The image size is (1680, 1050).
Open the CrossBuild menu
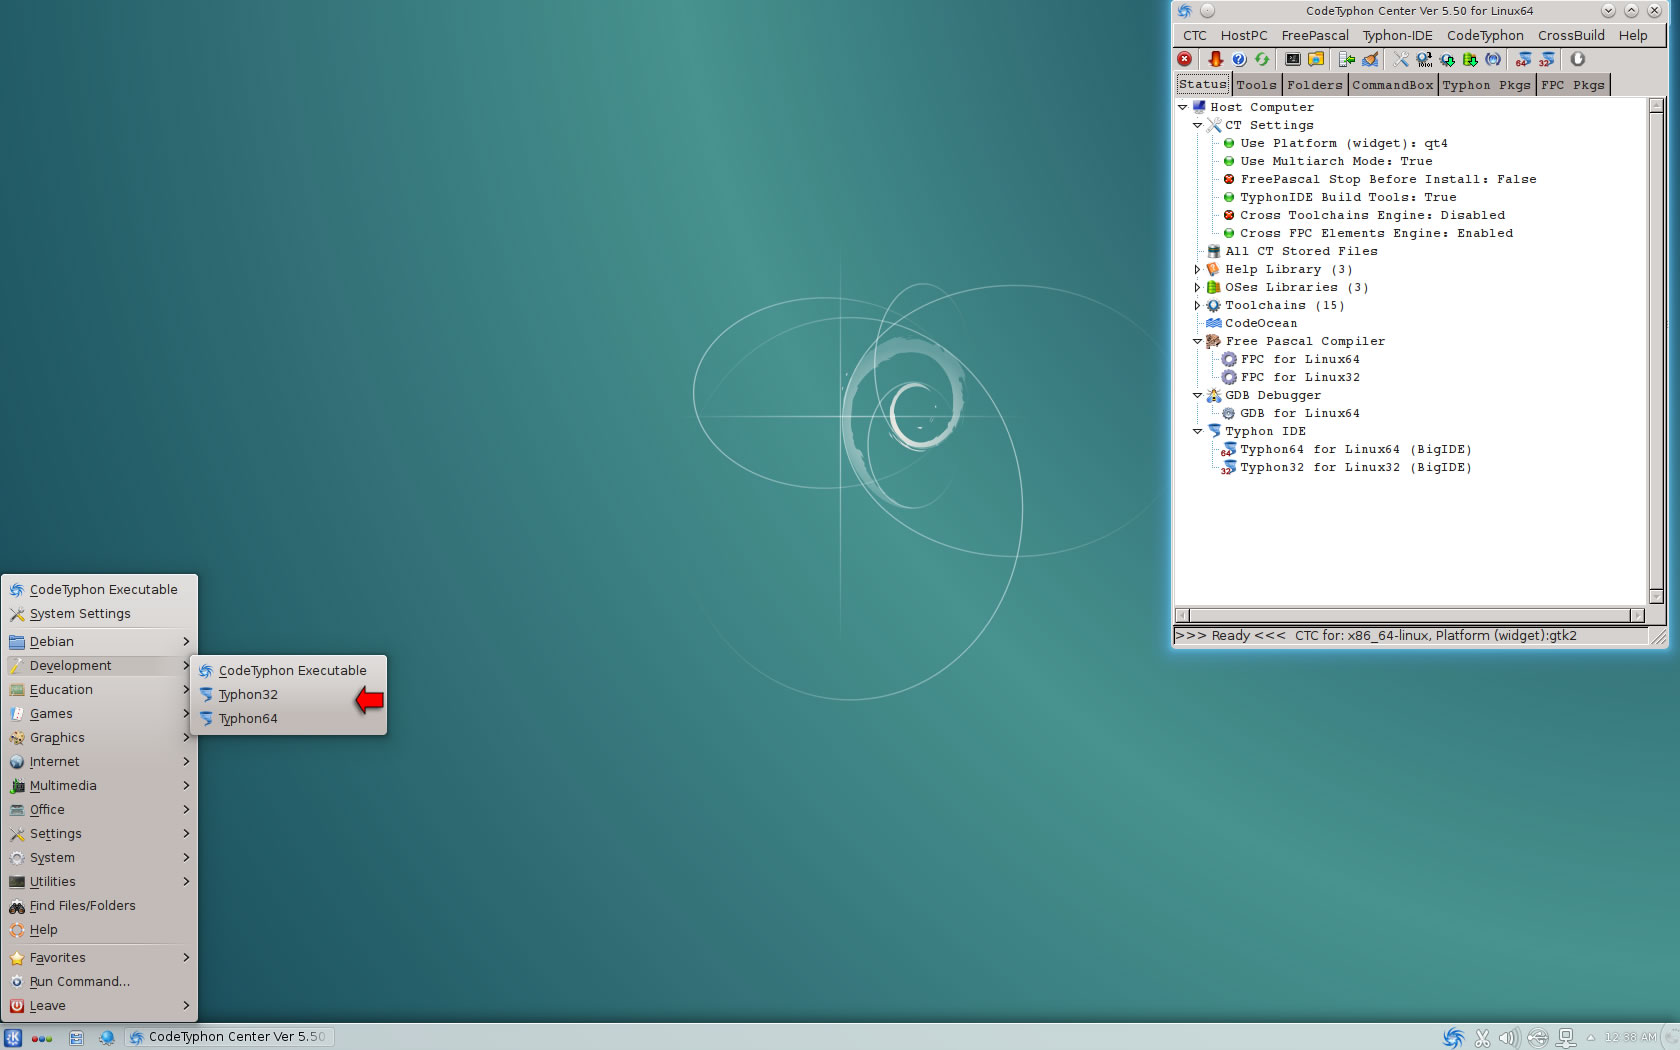pos(1571,35)
